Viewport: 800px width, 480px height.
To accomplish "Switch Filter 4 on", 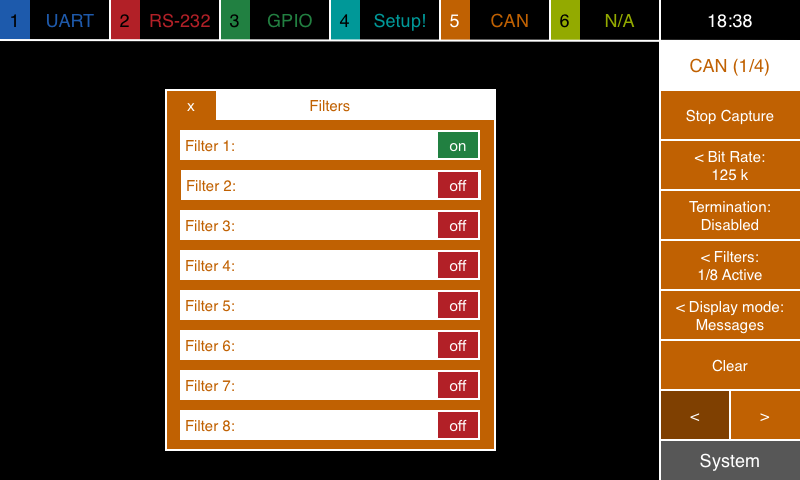I will pos(458,265).
